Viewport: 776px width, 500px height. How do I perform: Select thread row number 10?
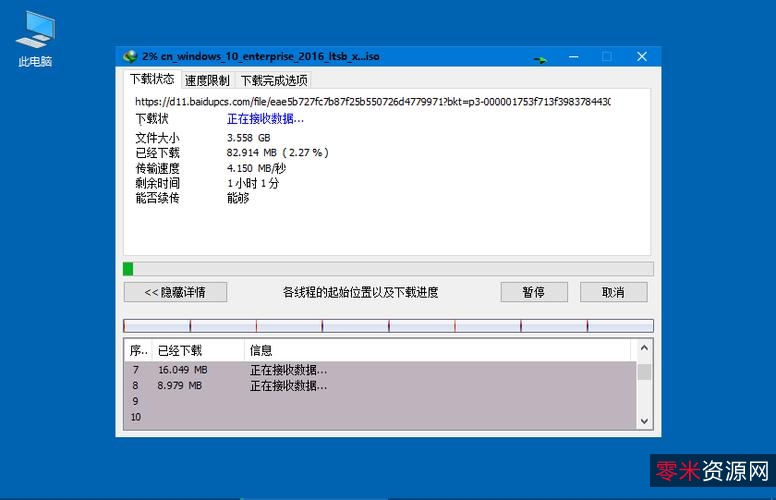pyautogui.click(x=380, y=417)
